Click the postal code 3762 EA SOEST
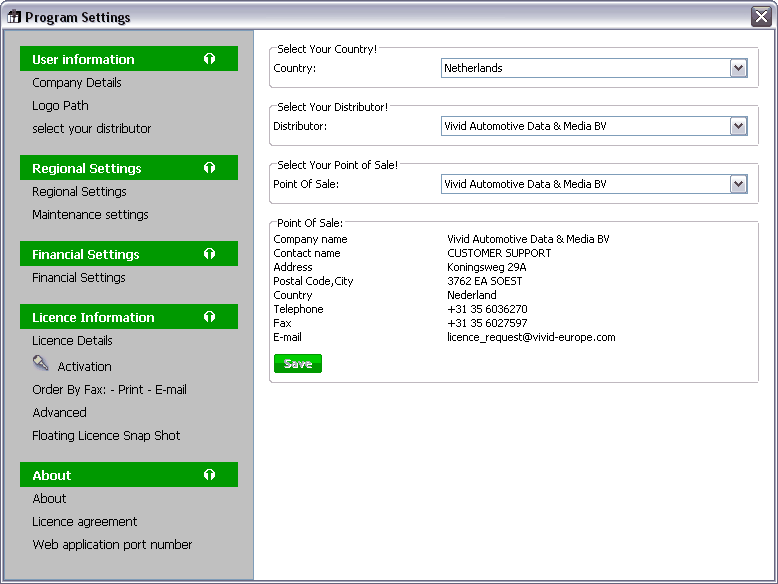Image resolution: width=778 pixels, height=584 pixels. click(485, 281)
